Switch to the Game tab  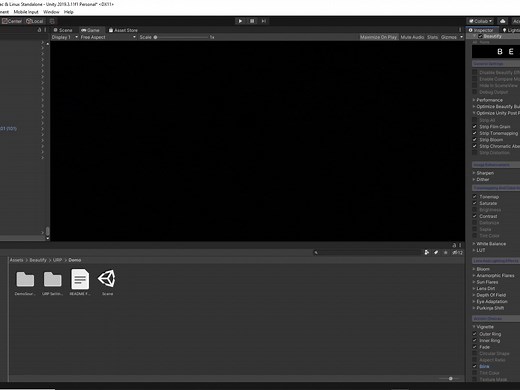coord(90,30)
